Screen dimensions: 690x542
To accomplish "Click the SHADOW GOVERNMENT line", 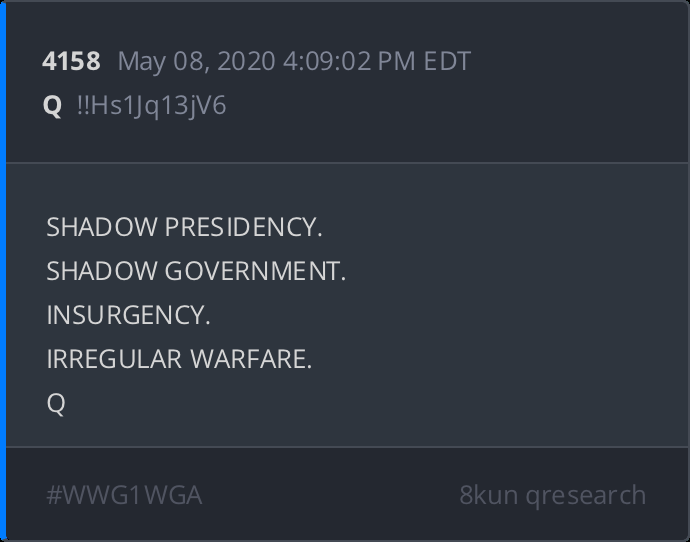I will (x=196, y=271).
